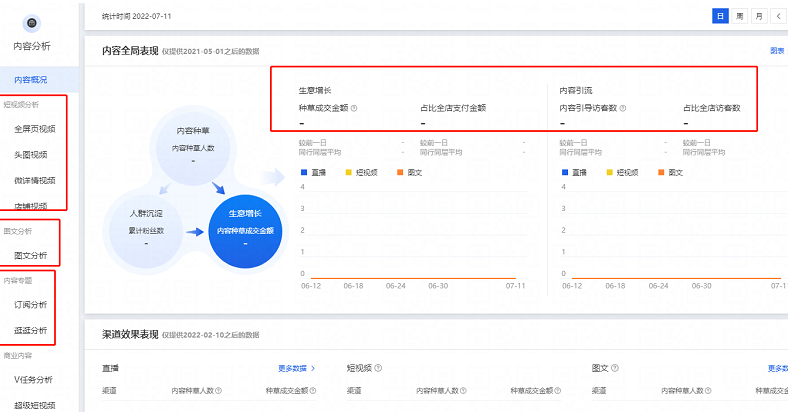798x413 pixels.
Task: Click the round logo icon above 内容分析
Action: click(32, 23)
